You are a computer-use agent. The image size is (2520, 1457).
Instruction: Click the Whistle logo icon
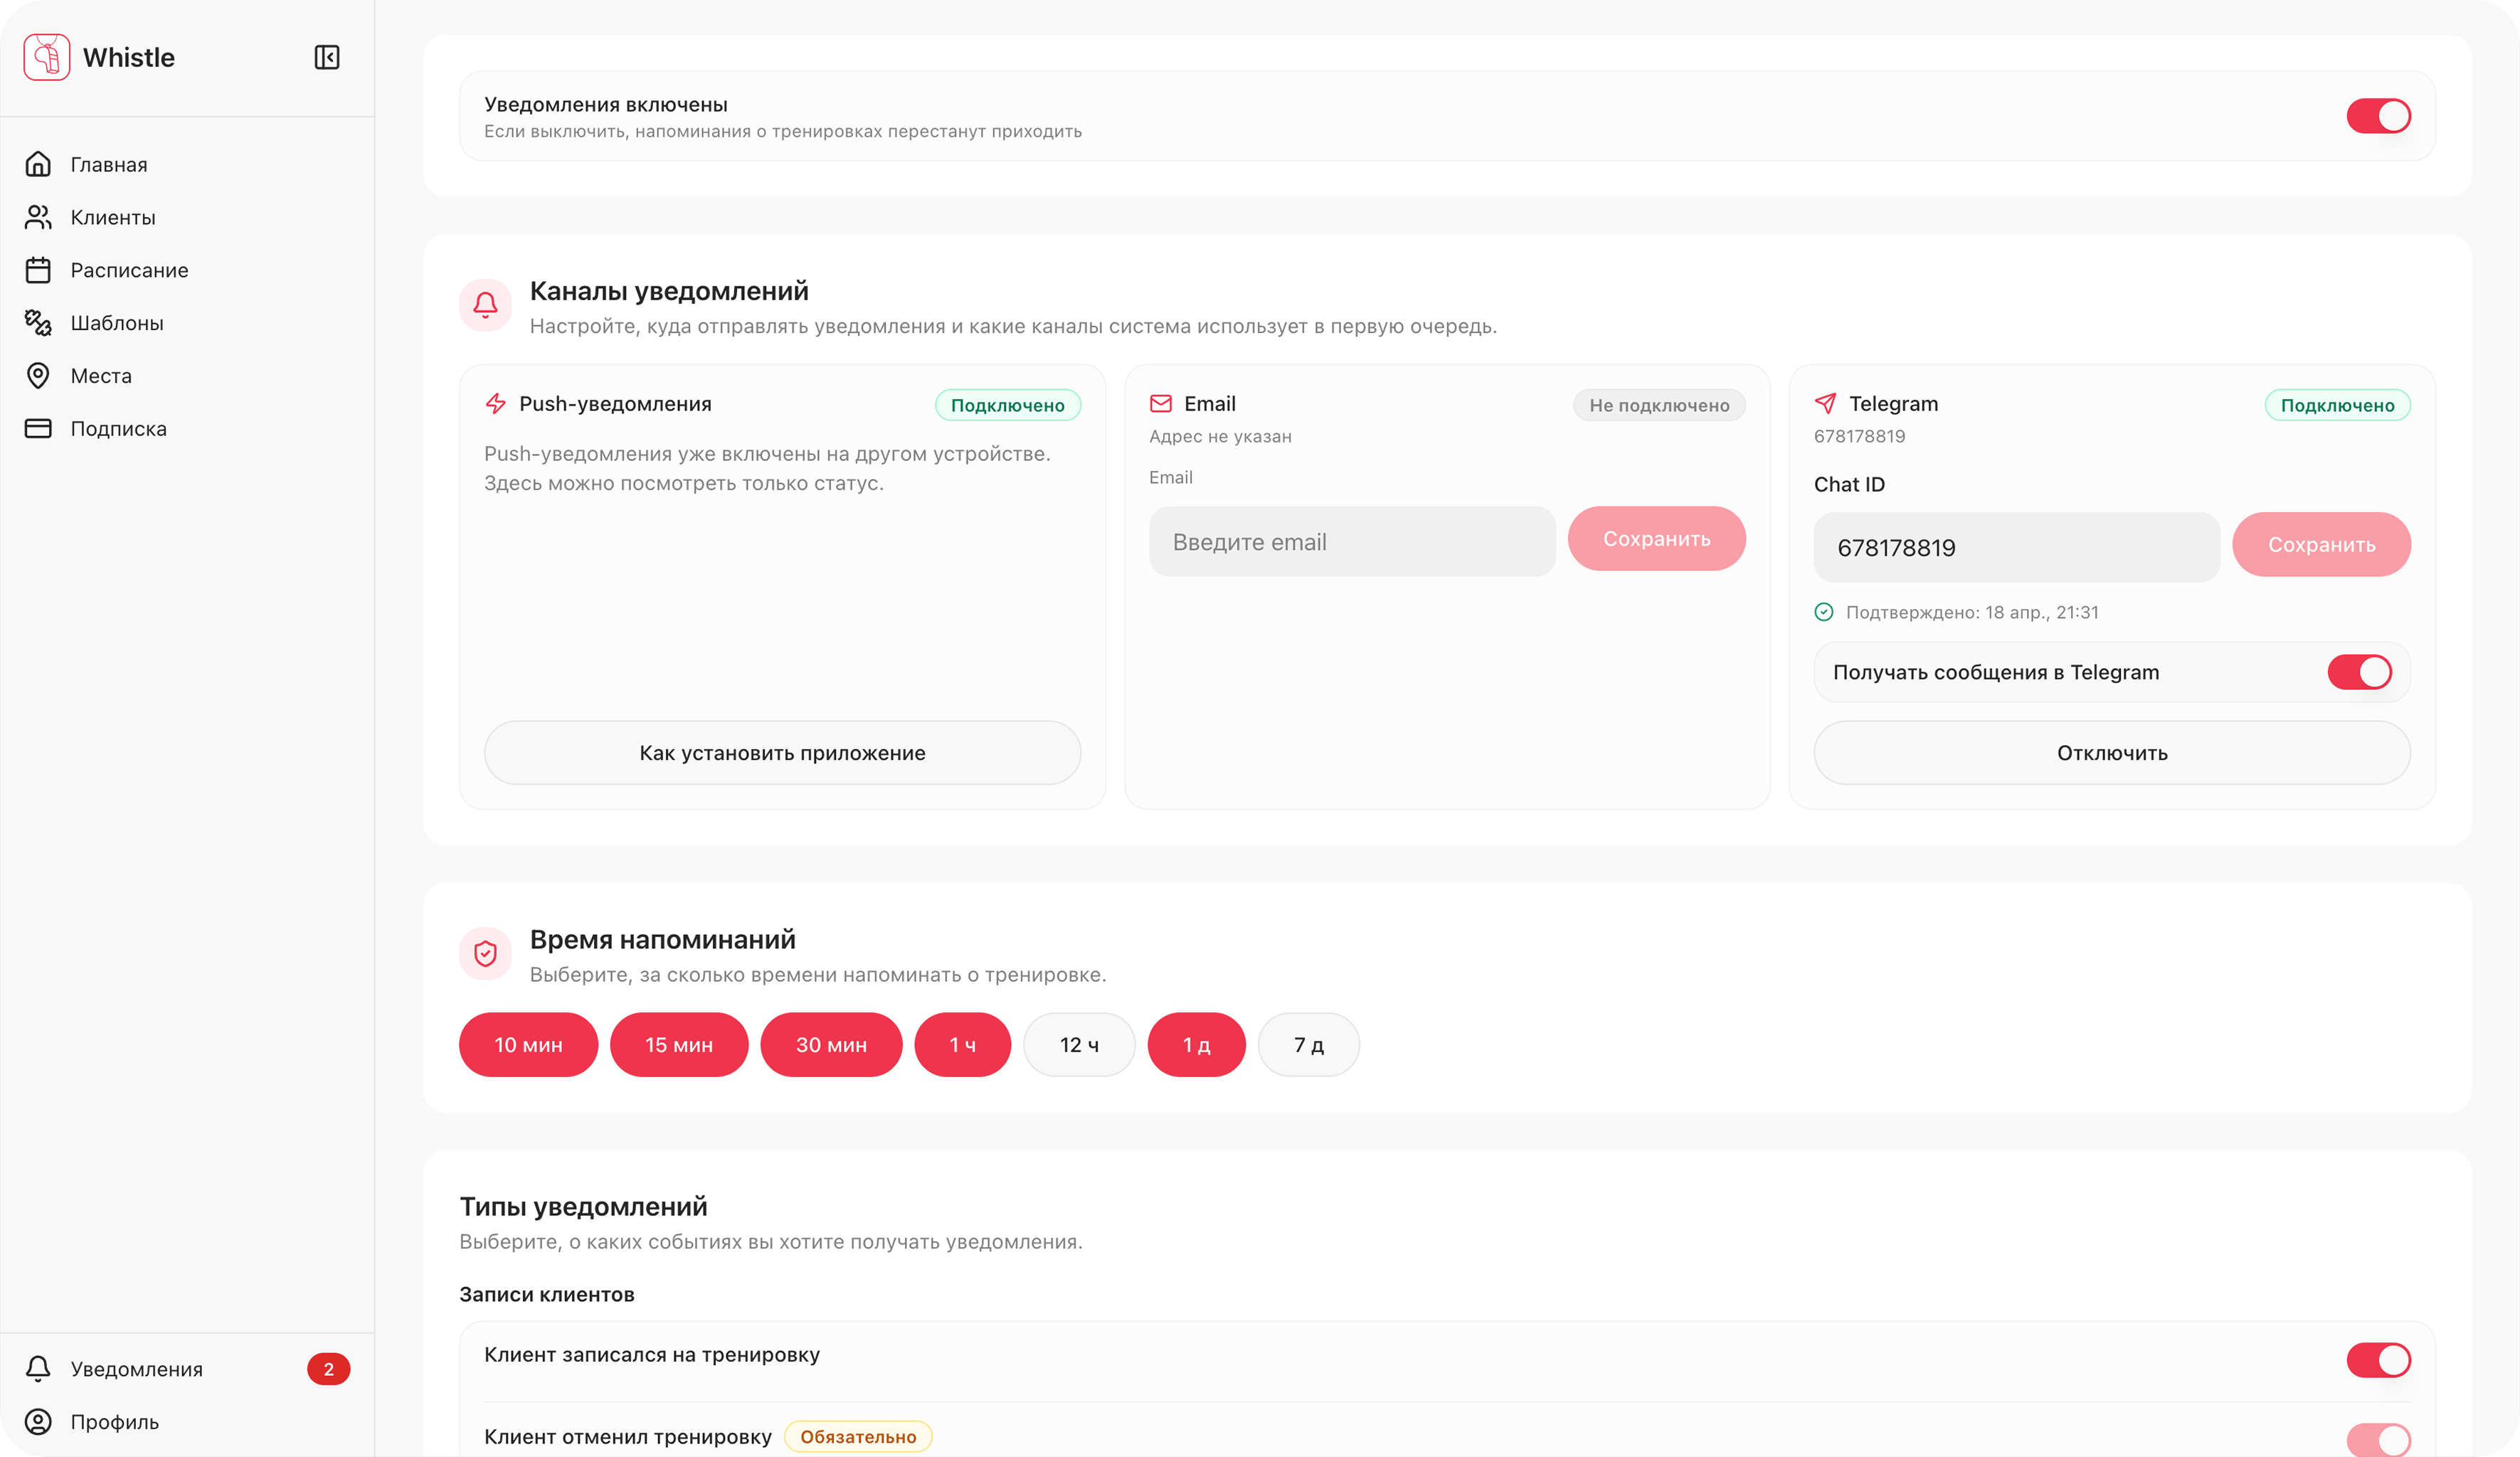(x=46, y=57)
